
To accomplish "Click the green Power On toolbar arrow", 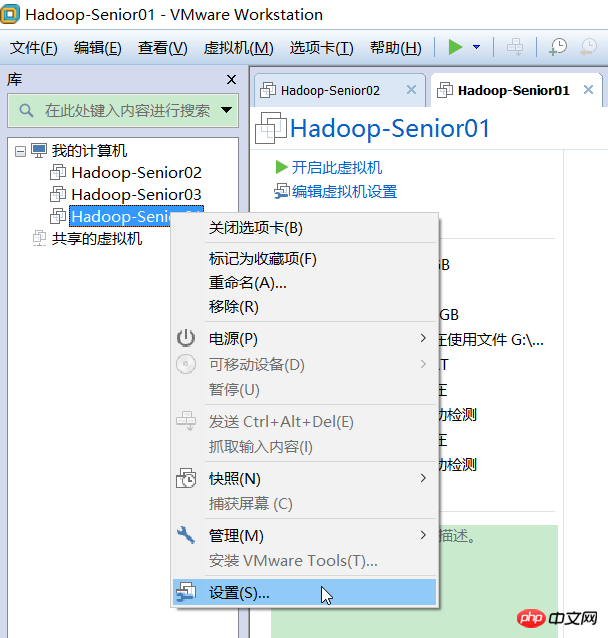I will 455,47.
